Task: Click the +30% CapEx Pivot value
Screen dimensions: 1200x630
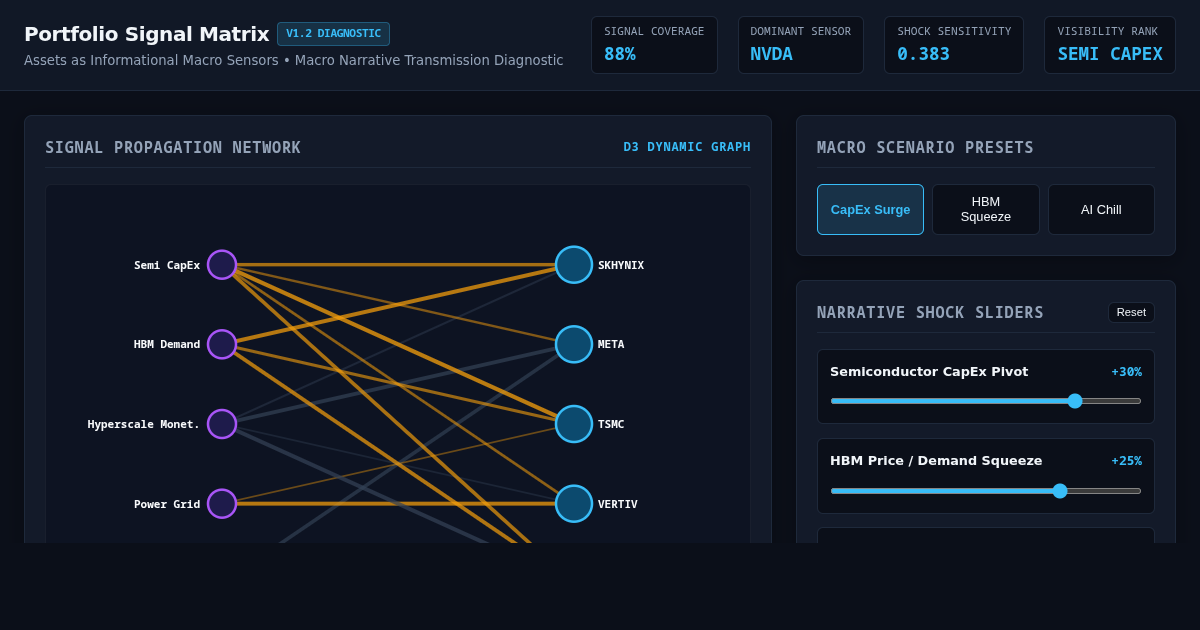Action: (x=1126, y=372)
